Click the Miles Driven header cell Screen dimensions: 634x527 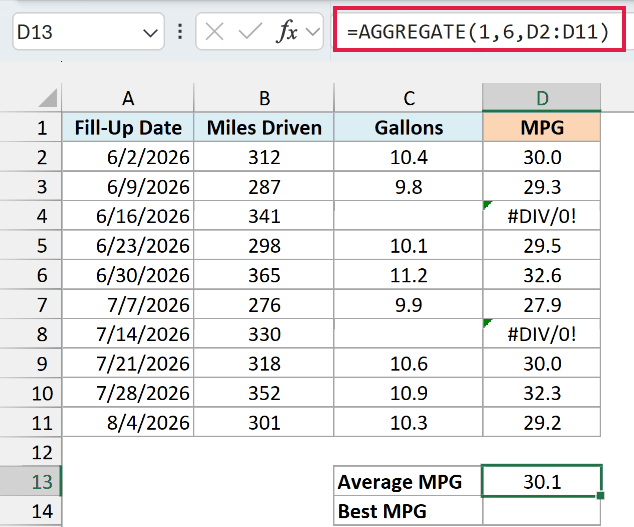pyautogui.click(x=264, y=127)
